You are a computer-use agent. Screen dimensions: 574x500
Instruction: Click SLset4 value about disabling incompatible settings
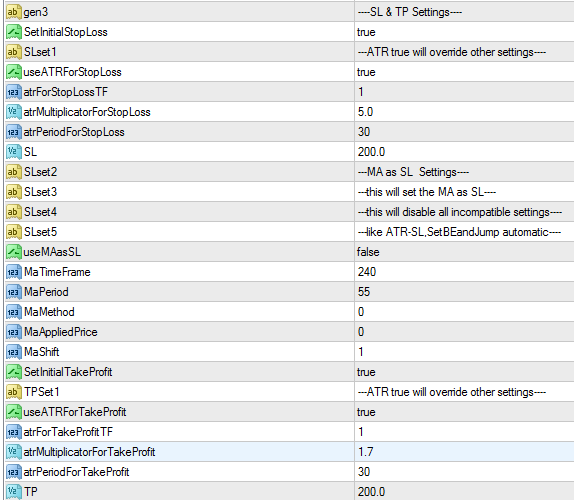[460, 212]
